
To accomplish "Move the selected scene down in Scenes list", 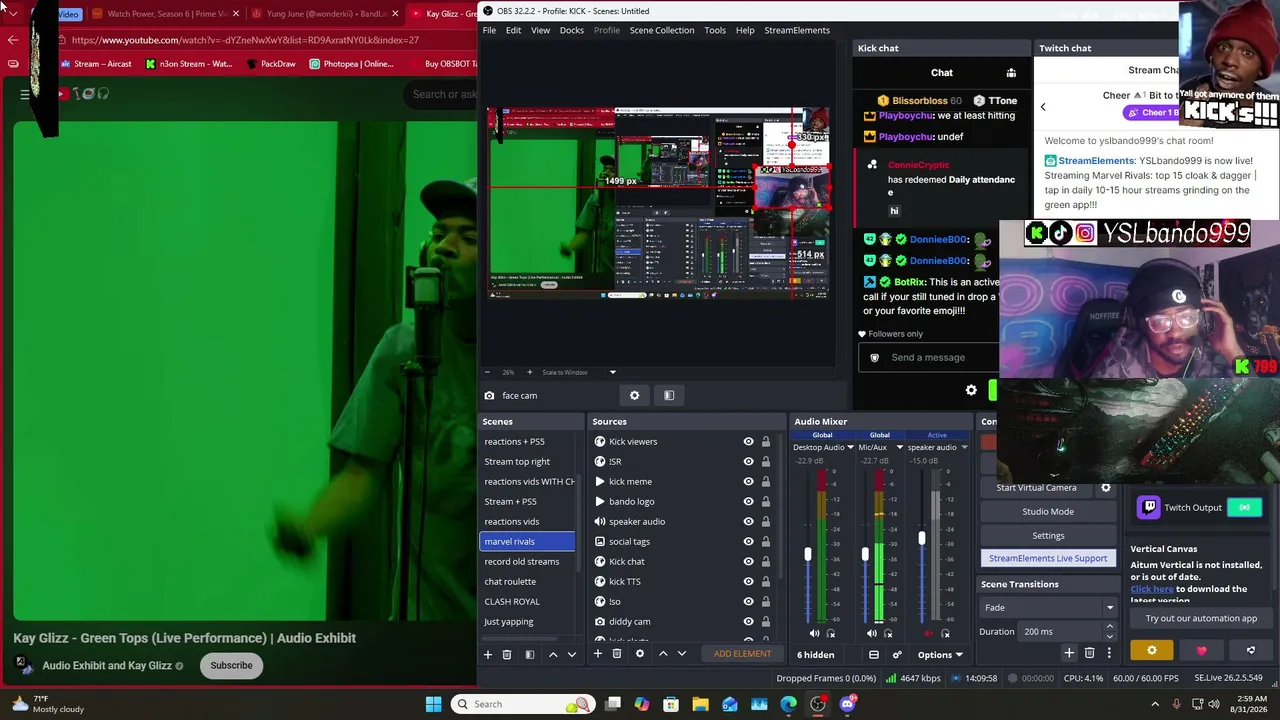I will 572,654.
